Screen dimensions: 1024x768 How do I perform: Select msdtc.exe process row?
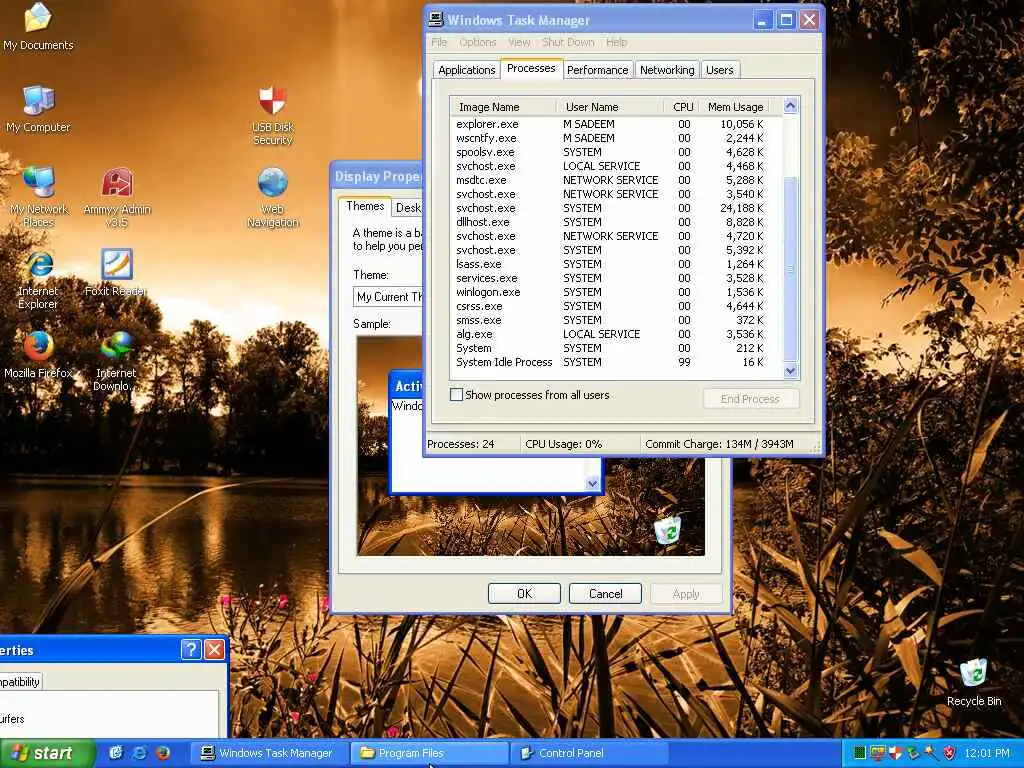tap(610, 180)
